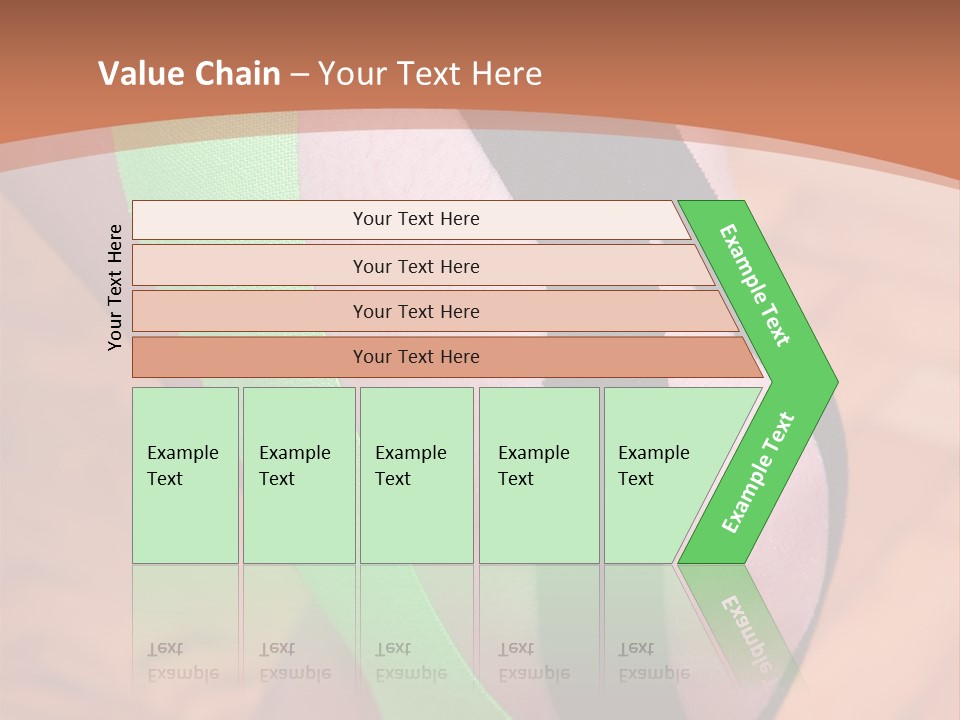Click the mirrored reflection text below the fourth box
The height and width of the screenshot is (720, 960).
534,661
